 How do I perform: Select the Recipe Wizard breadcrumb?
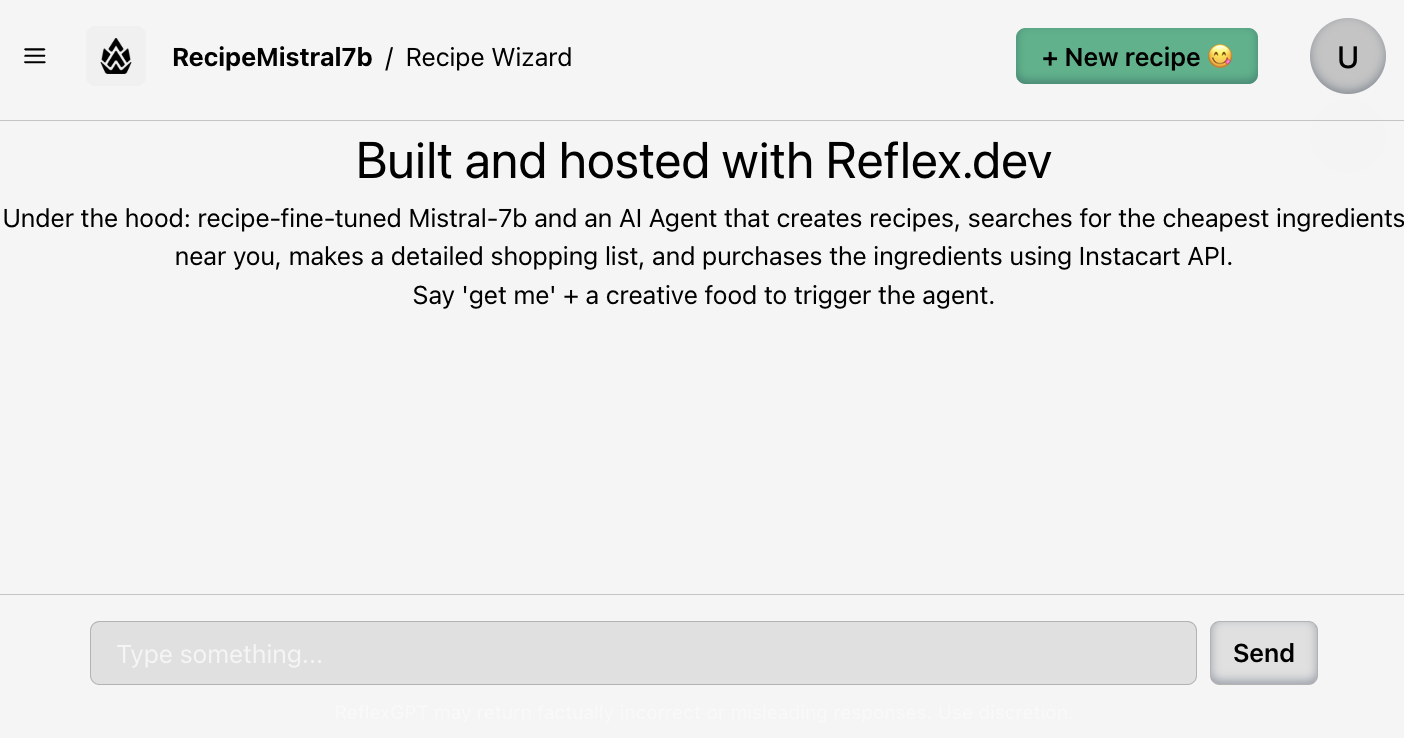(489, 57)
